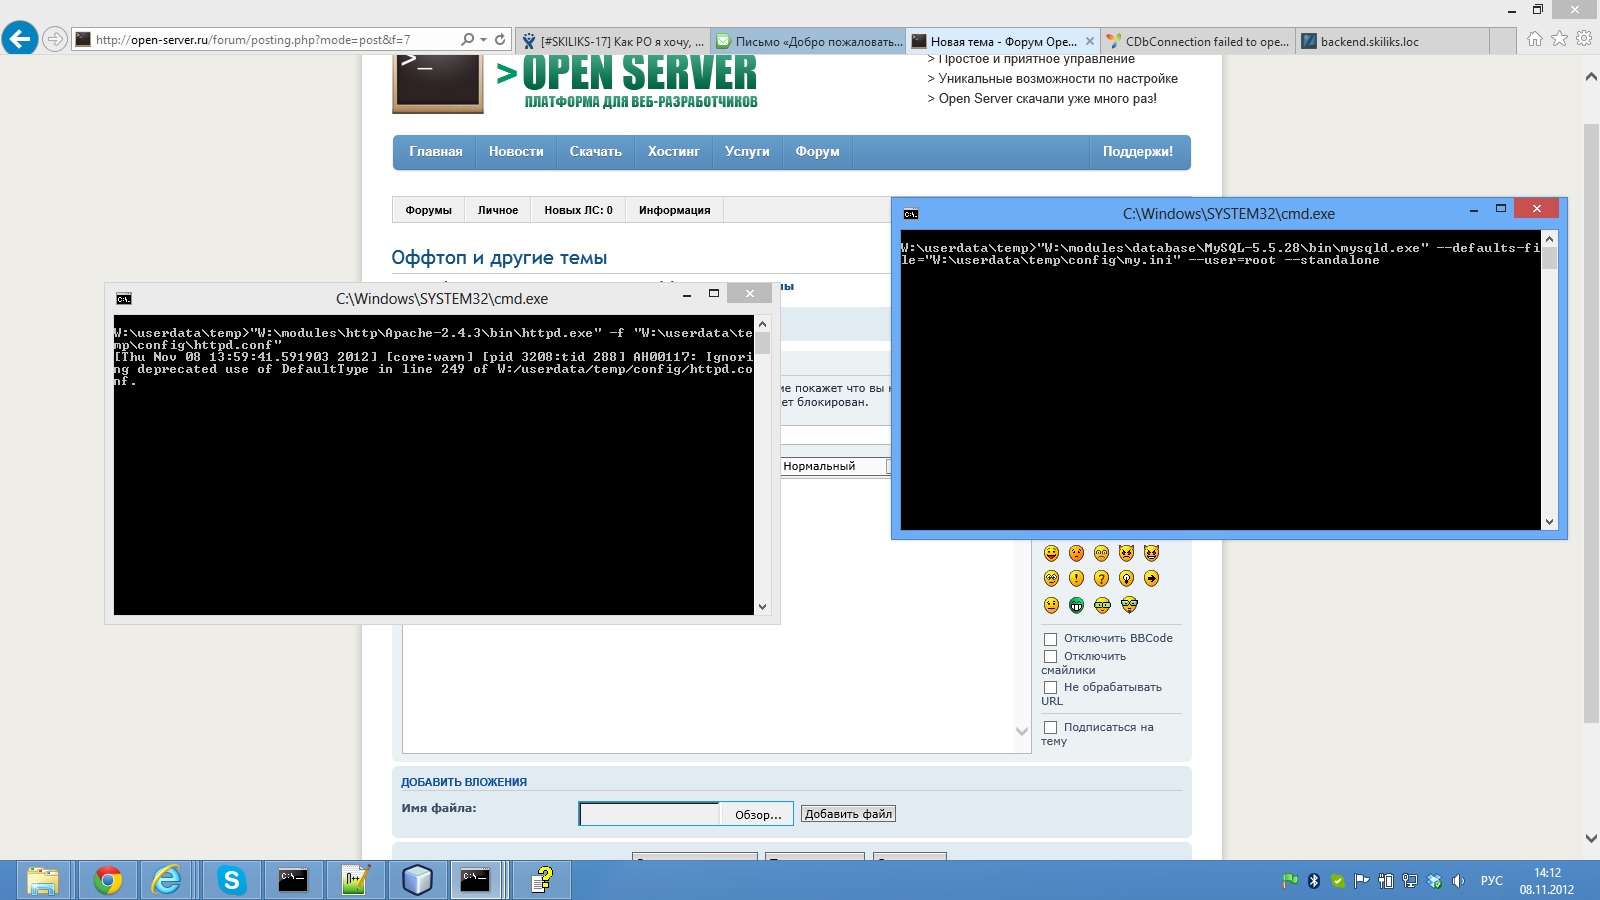
Task: Check the Не обрабатывать URL option
Action: 1050,688
